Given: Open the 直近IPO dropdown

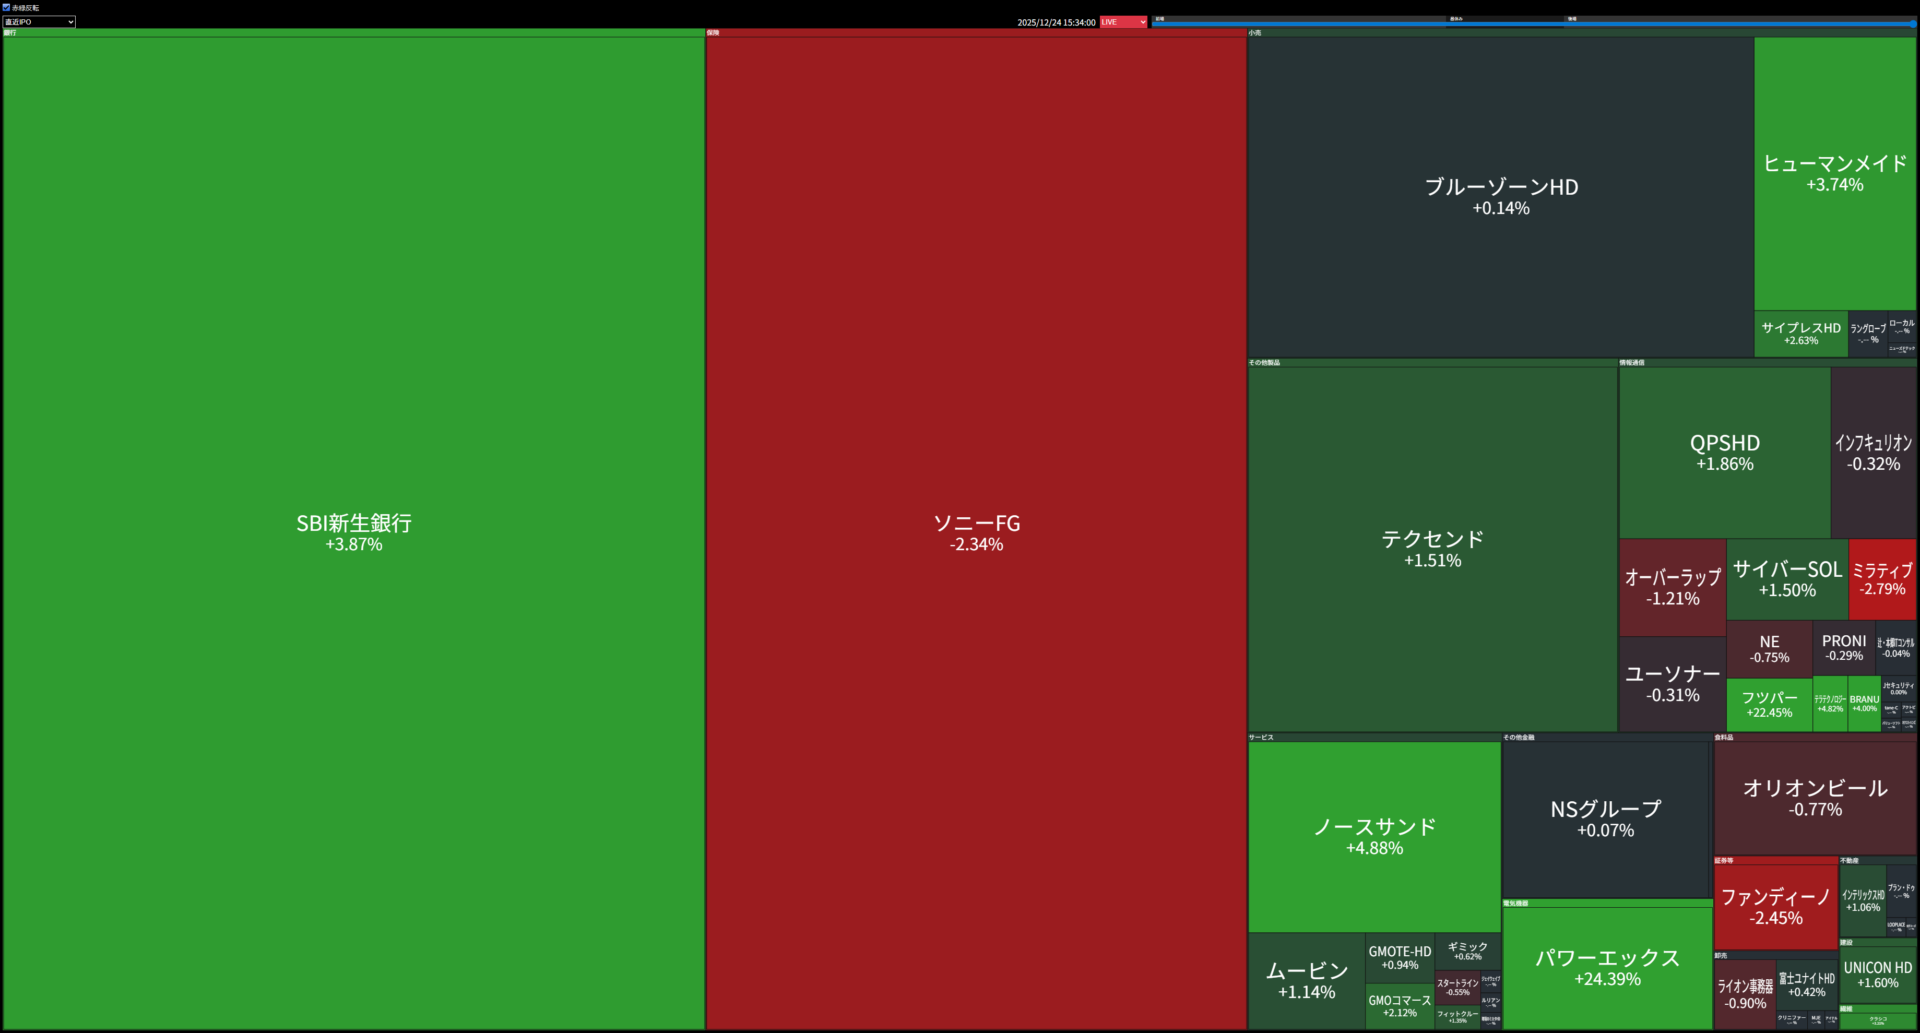Looking at the screenshot, I should coord(39,22).
